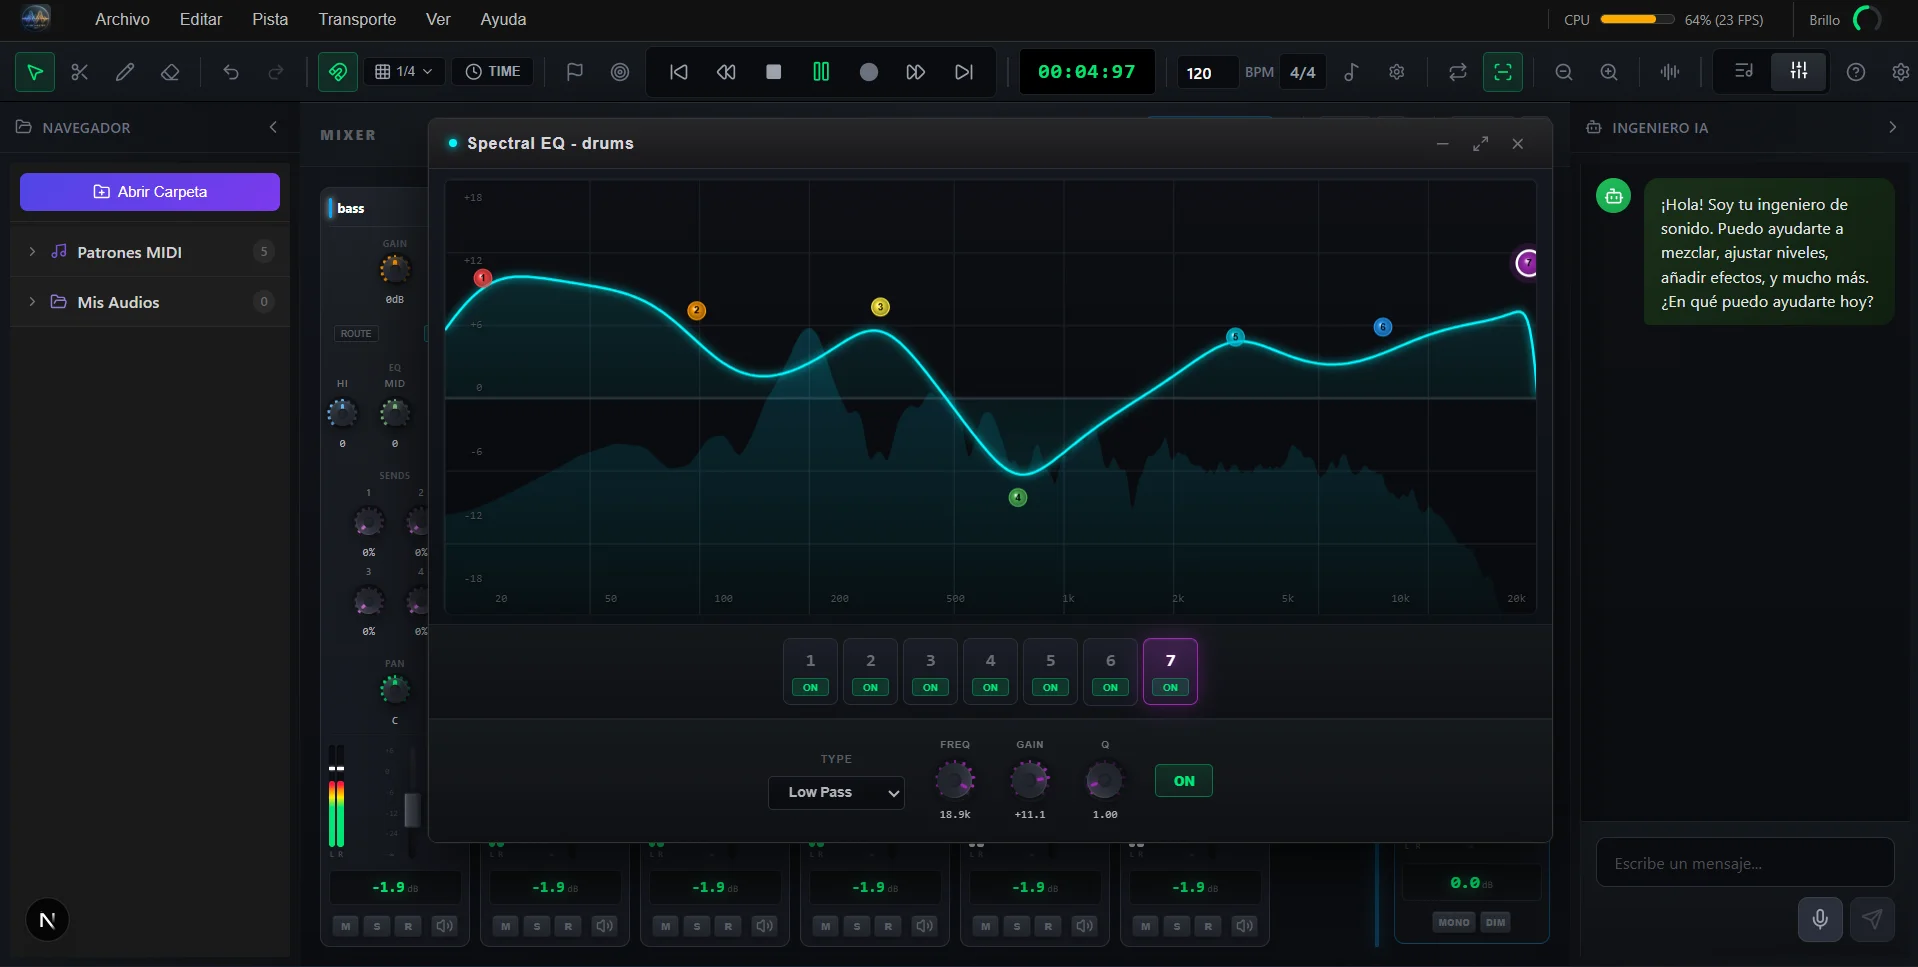Select the pencil draw tool
This screenshot has height=967, width=1918.
(x=125, y=72)
